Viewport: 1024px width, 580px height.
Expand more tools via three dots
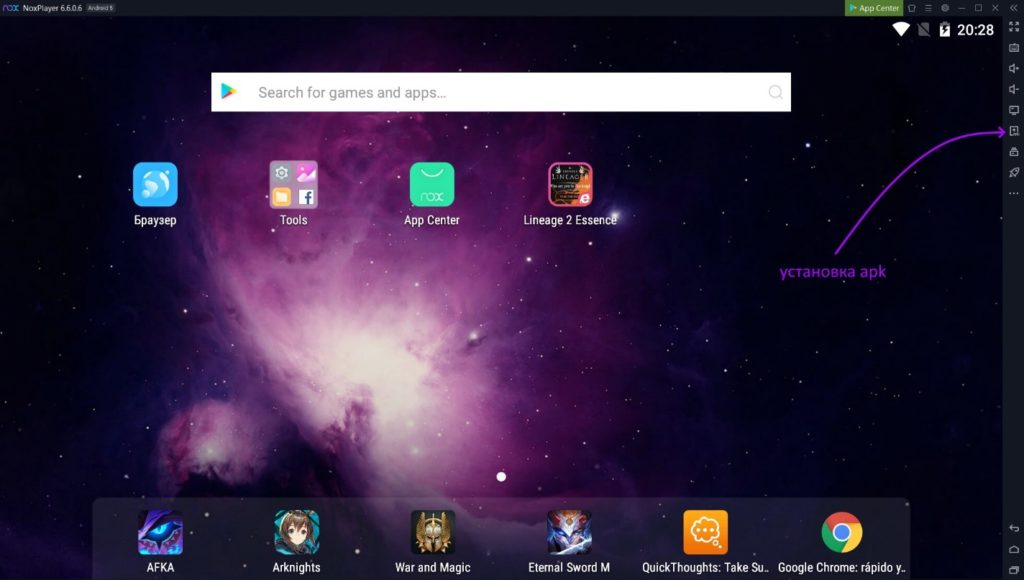click(x=1013, y=193)
